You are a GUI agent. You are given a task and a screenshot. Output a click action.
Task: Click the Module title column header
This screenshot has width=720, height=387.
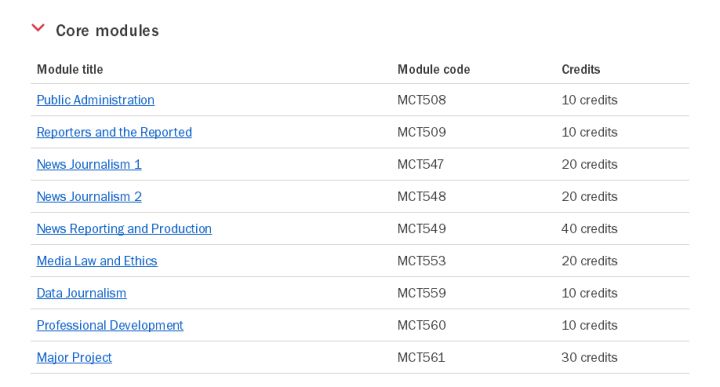[70, 69]
